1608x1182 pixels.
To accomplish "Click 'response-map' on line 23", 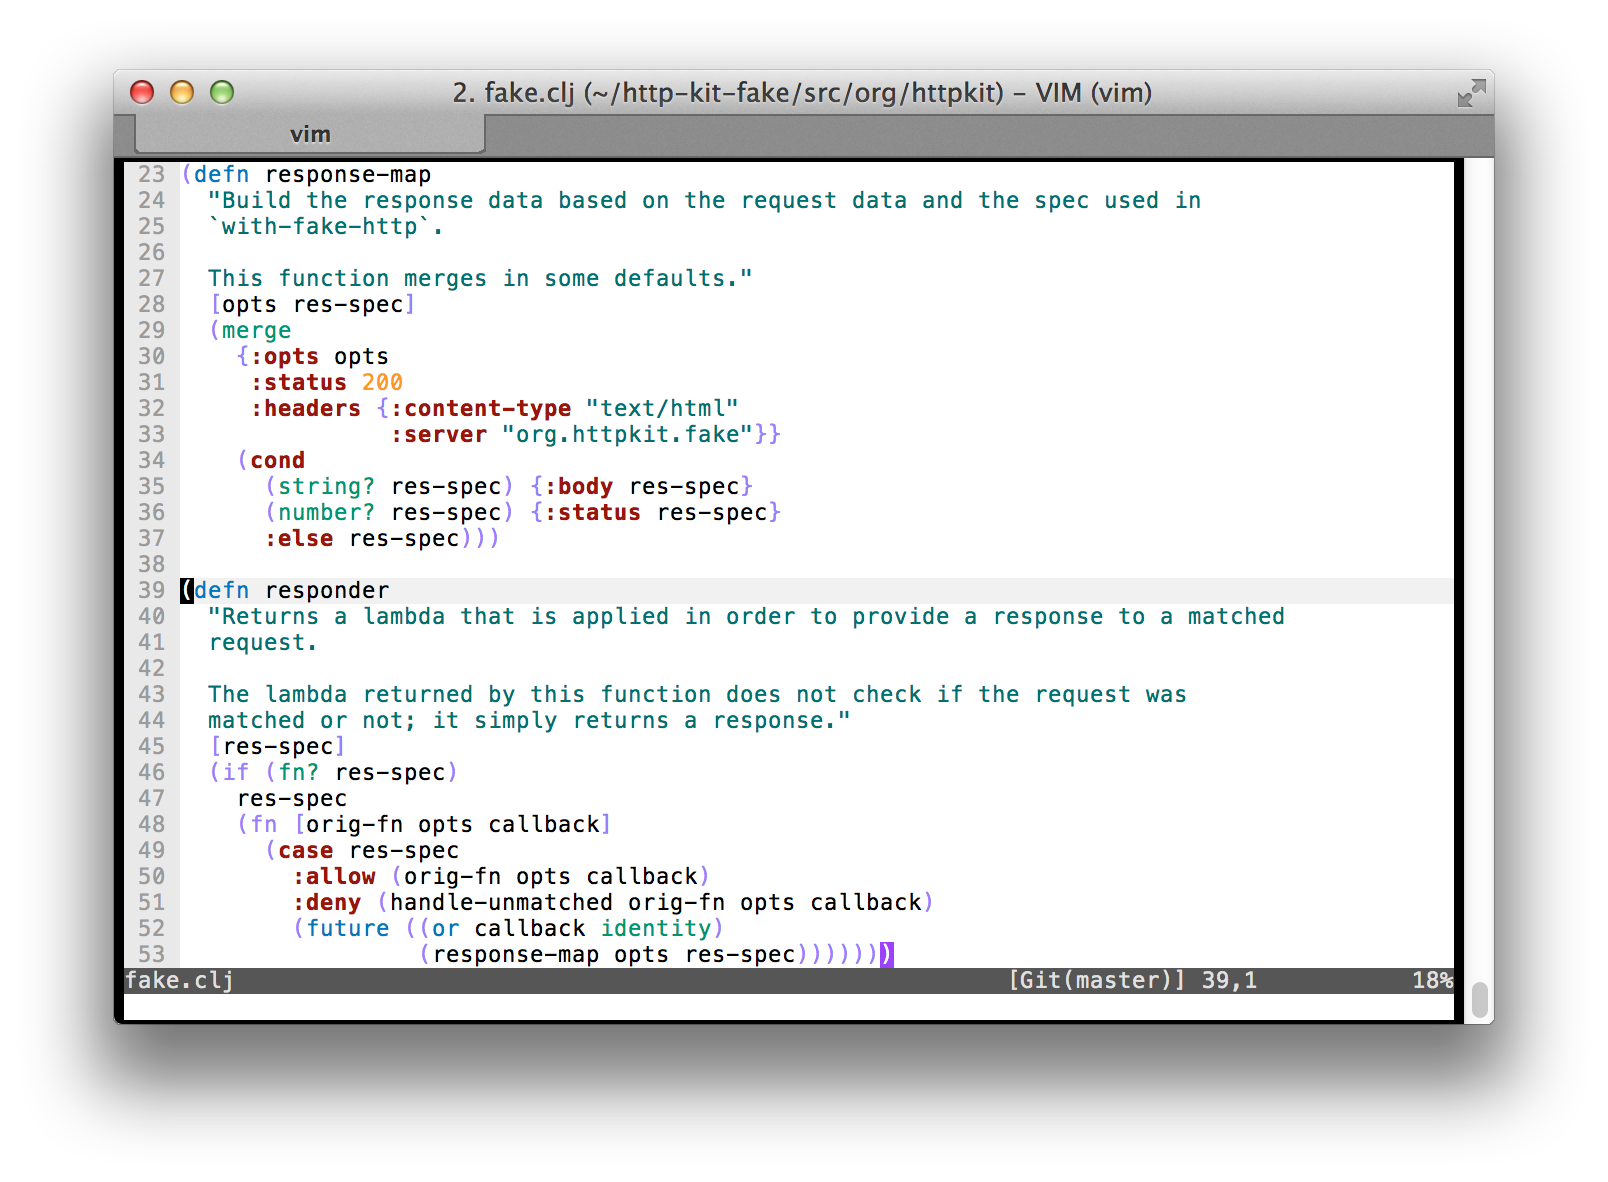I will (x=348, y=174).
